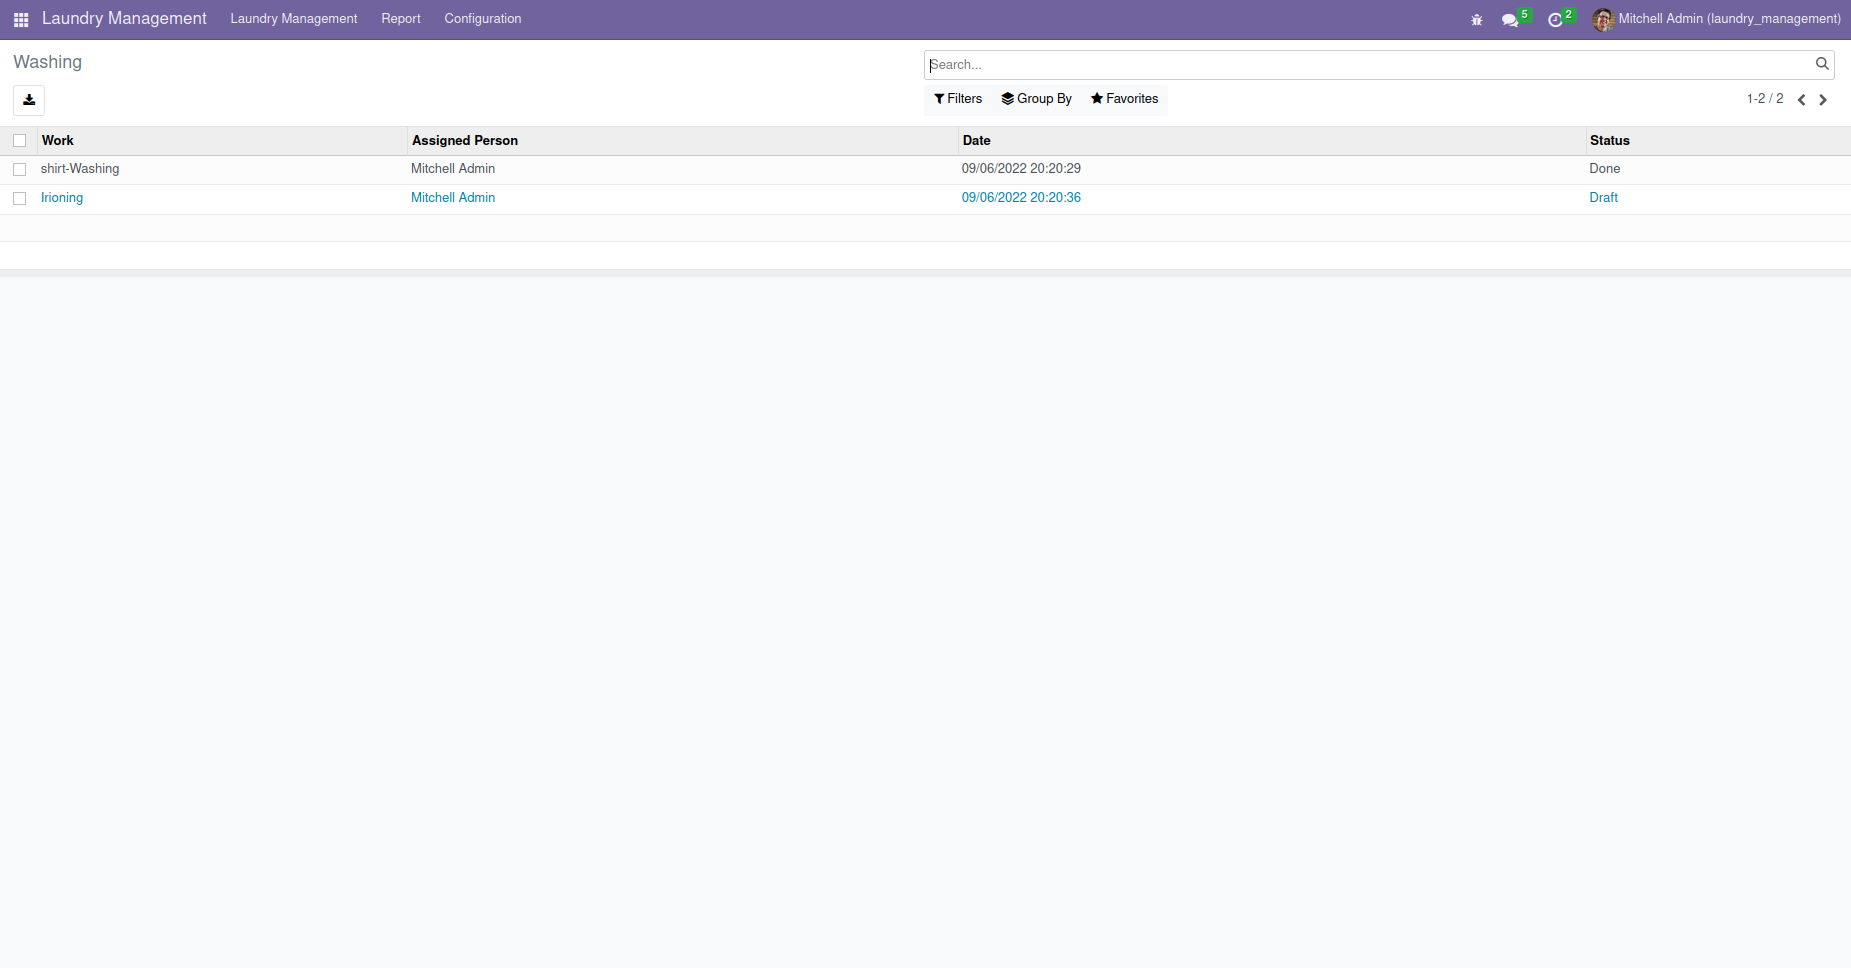Click the debug bug icon
Screen dimensions: 1851x968
point(1477,19)
